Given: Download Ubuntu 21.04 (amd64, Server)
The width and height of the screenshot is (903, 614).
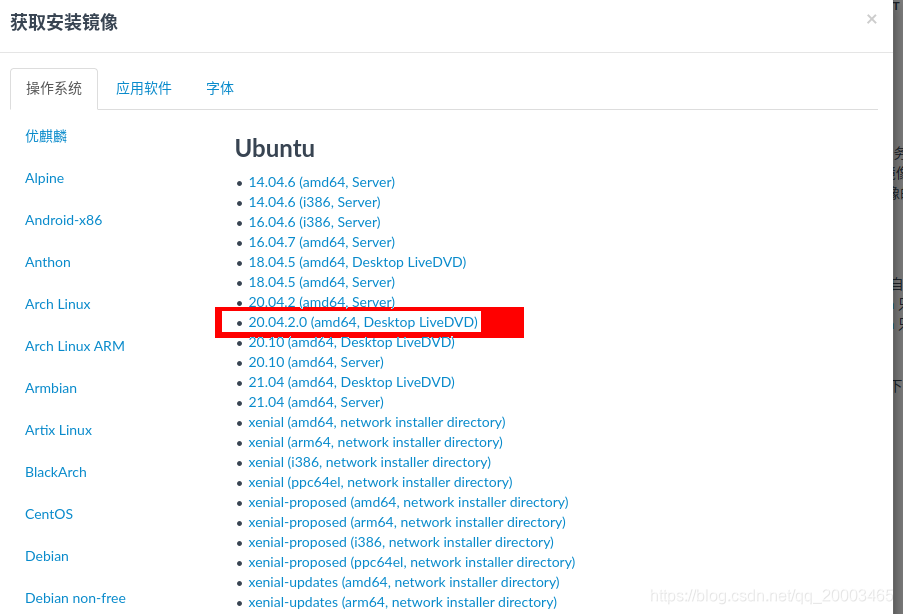Looking at the screenshot, I should (316, 403).
